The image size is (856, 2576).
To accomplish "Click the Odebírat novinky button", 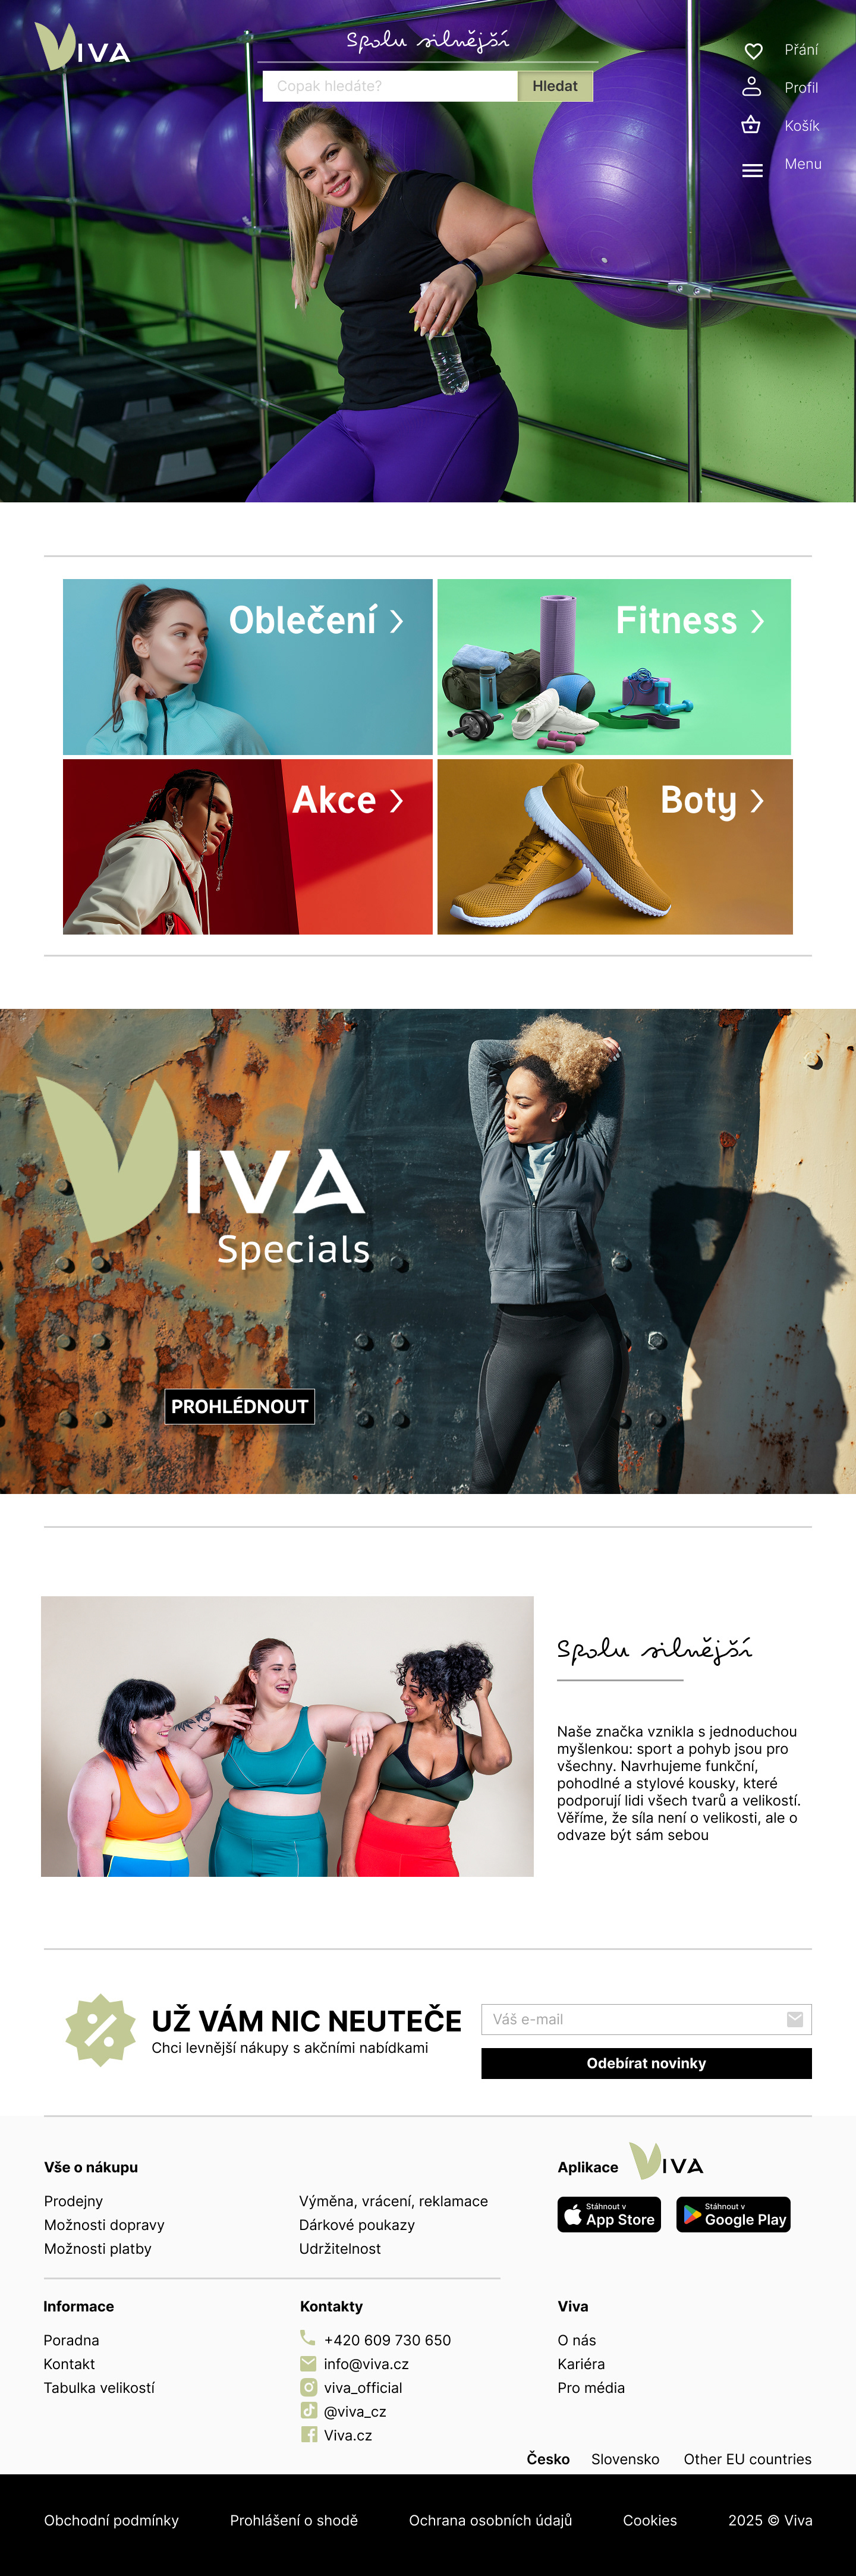I will (x=646, y=2063).
